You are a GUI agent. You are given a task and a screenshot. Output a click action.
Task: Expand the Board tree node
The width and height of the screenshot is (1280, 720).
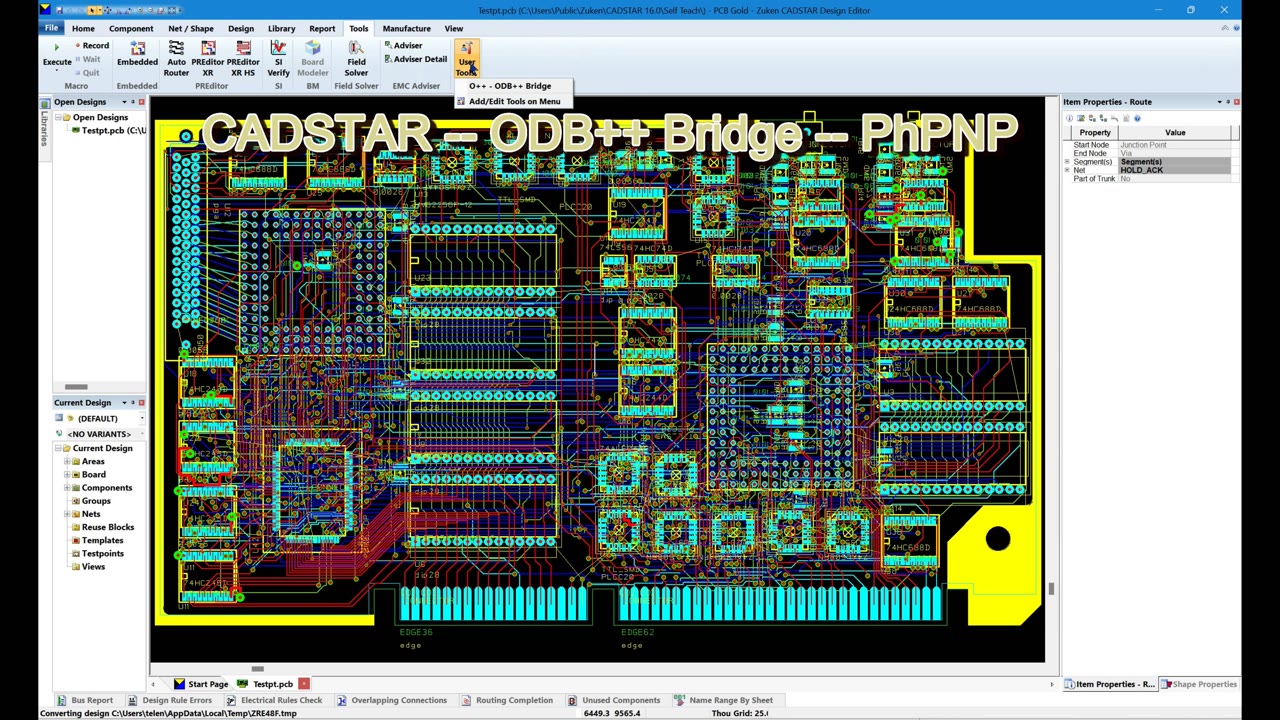(x=67, y=475)
